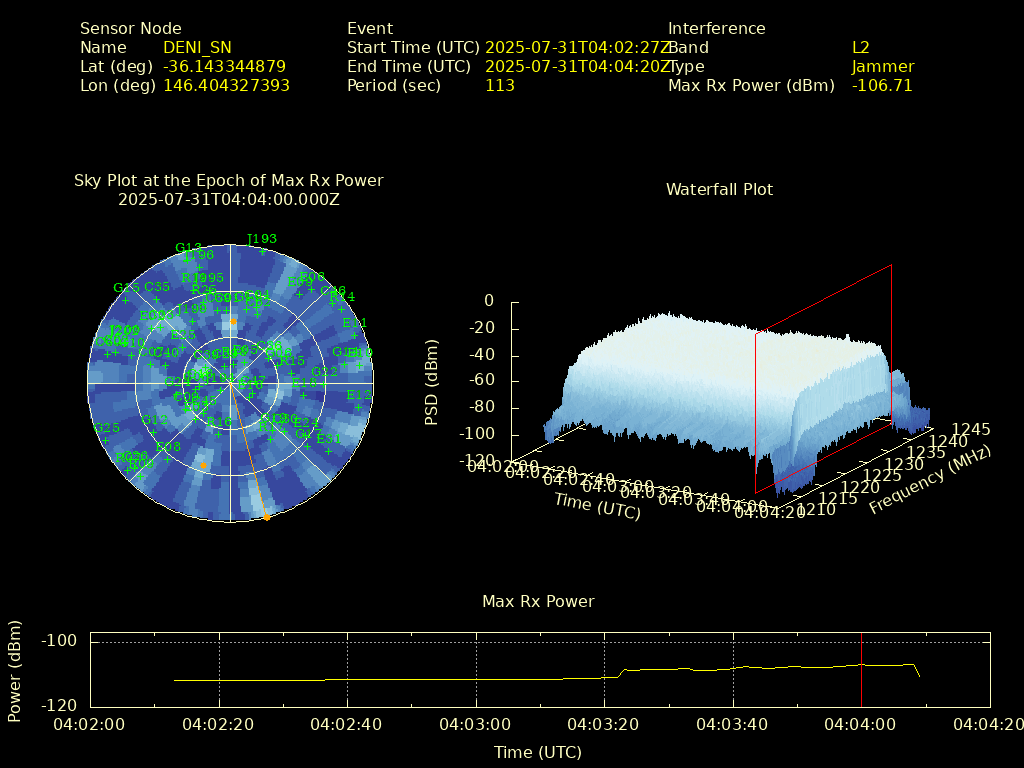Select the E08 satellite marker
This screenshot has height=768, width=1024.
pyautogui.click(x=169, y=458)
